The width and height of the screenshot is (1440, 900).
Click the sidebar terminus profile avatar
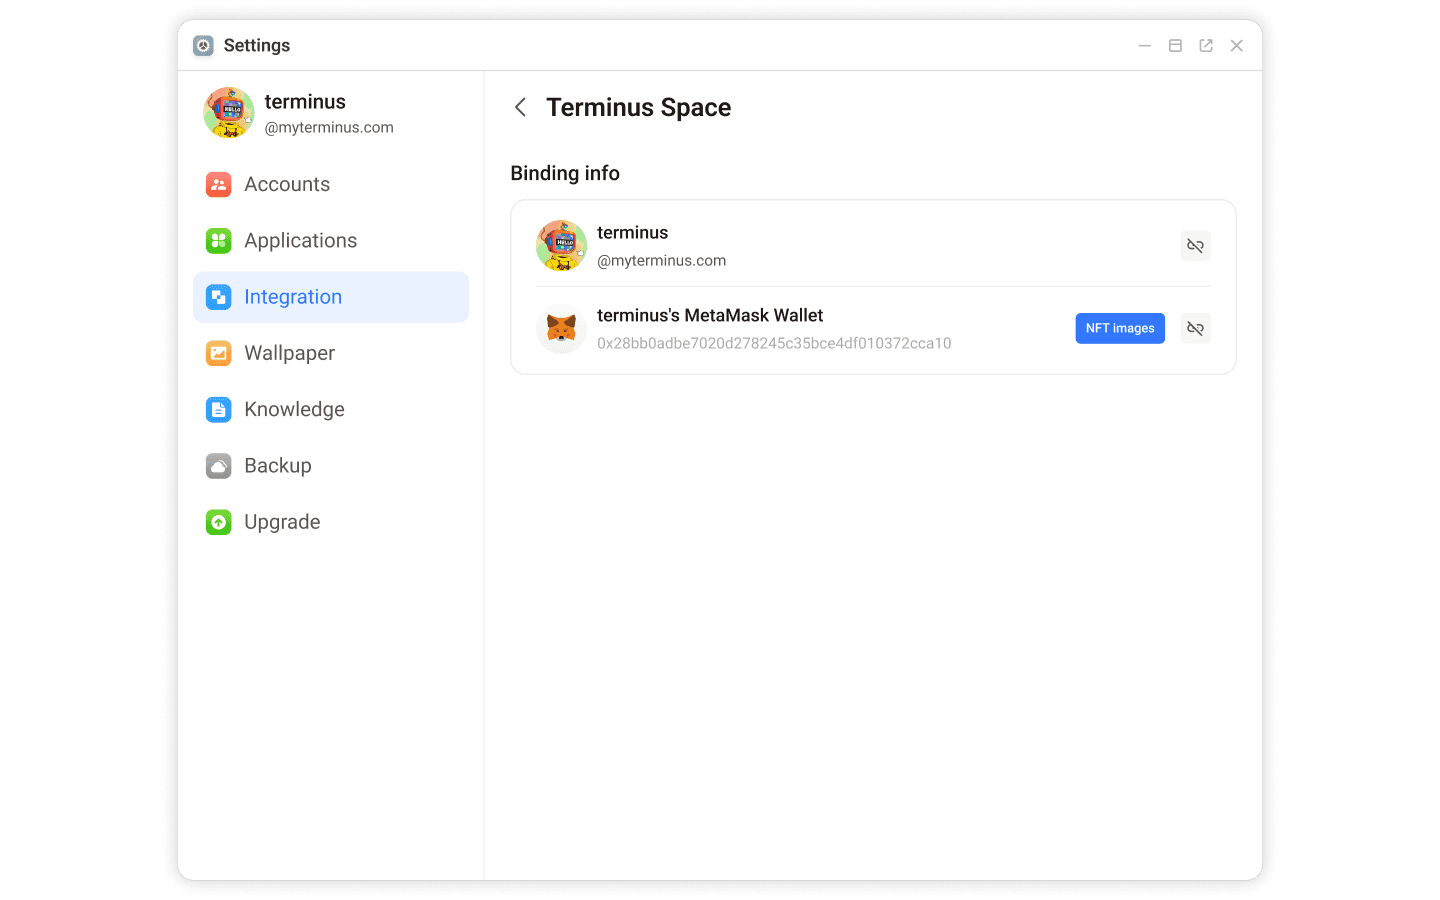[x=229, y=112]
